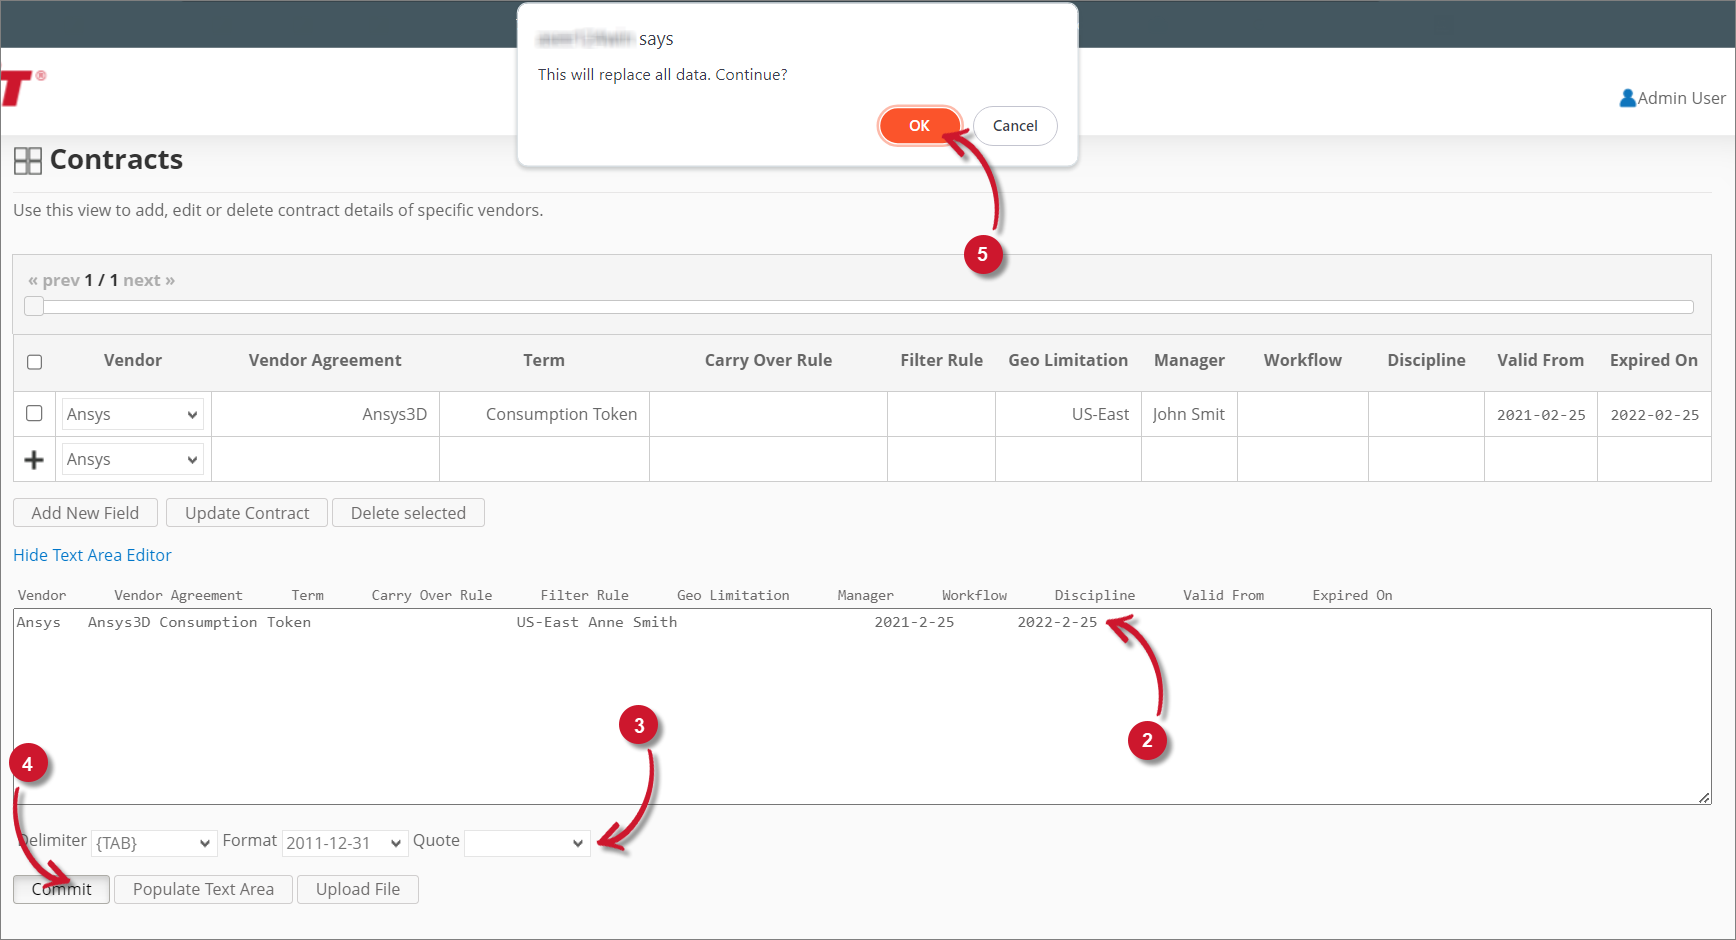Click the Update Contract button
This screenshot has height=940, width=1736.
(246, 512)
